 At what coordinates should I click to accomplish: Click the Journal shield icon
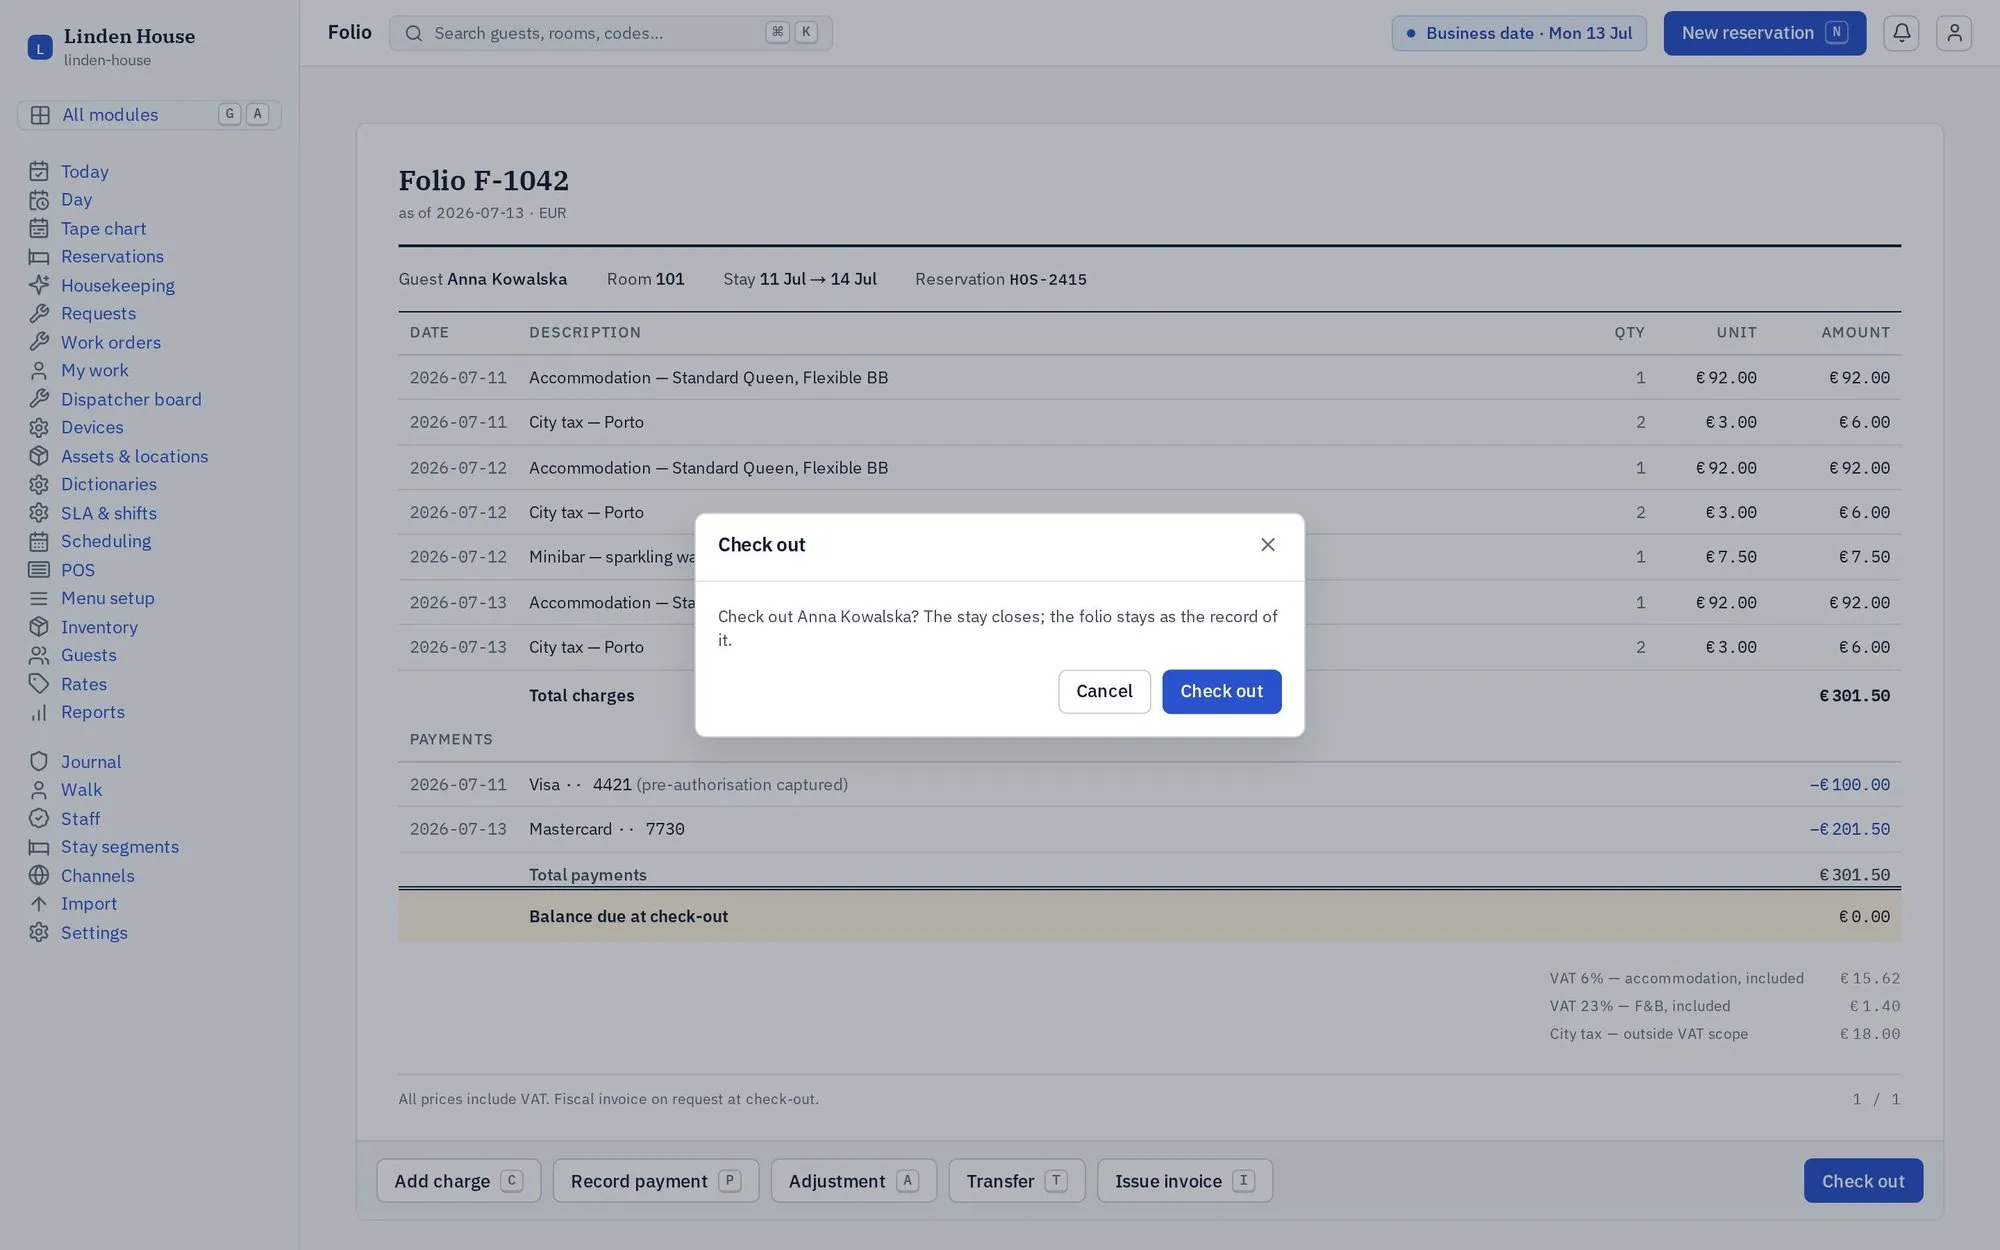(x=39, y=762)
